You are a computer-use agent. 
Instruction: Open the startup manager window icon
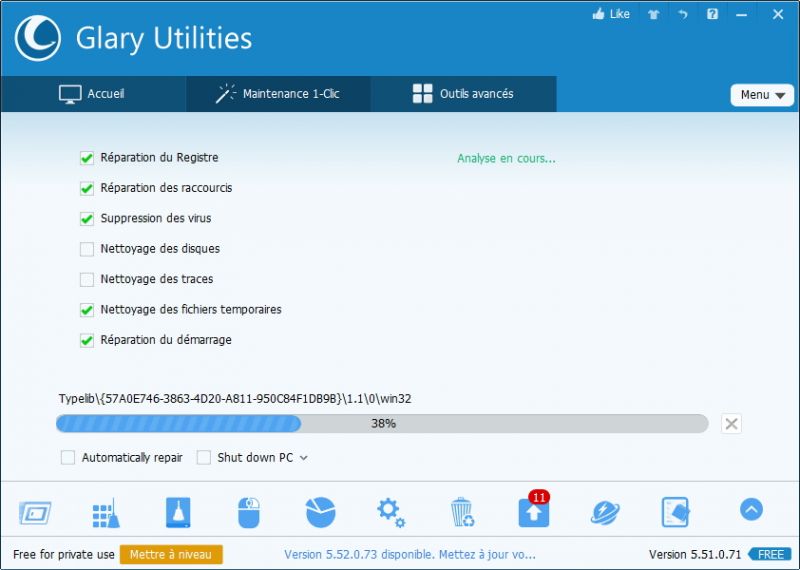pos(35,513)
